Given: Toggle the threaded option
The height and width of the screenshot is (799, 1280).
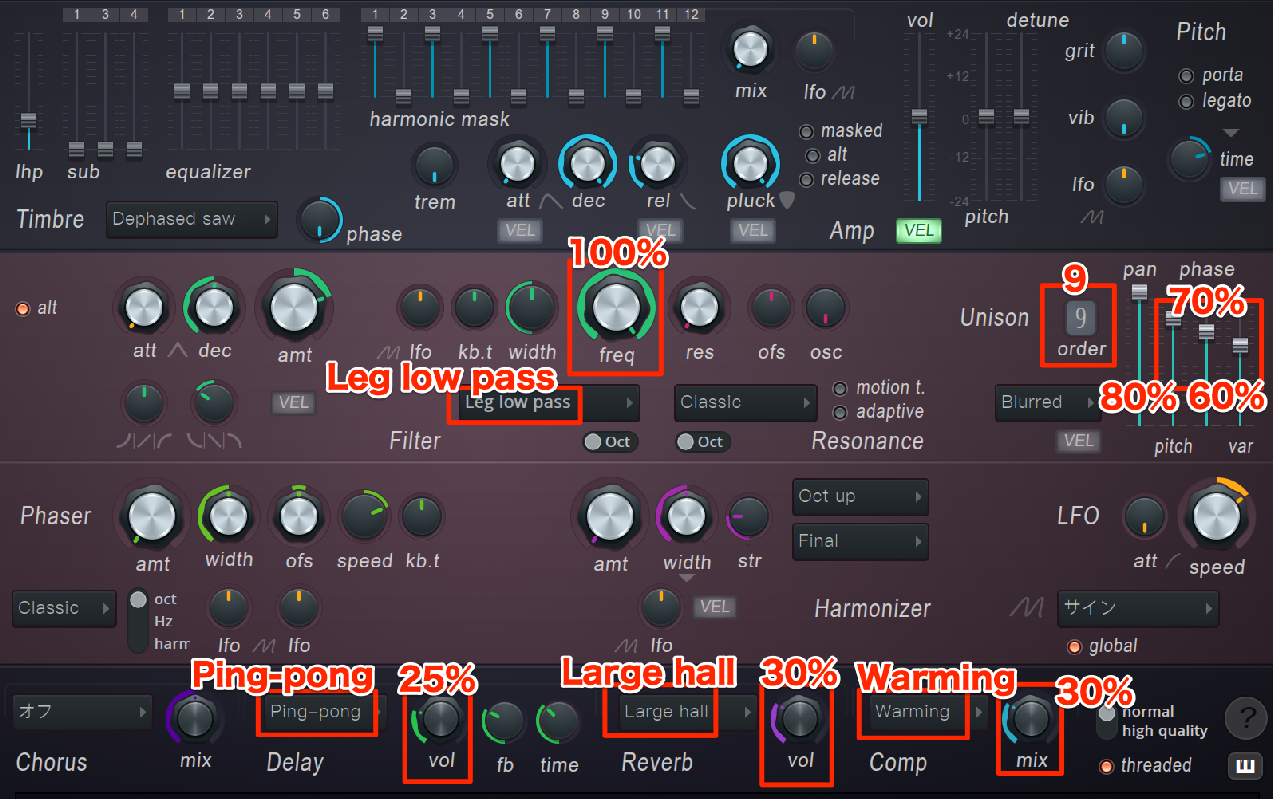Looking at the screenshot, I should click(1107, 766).
